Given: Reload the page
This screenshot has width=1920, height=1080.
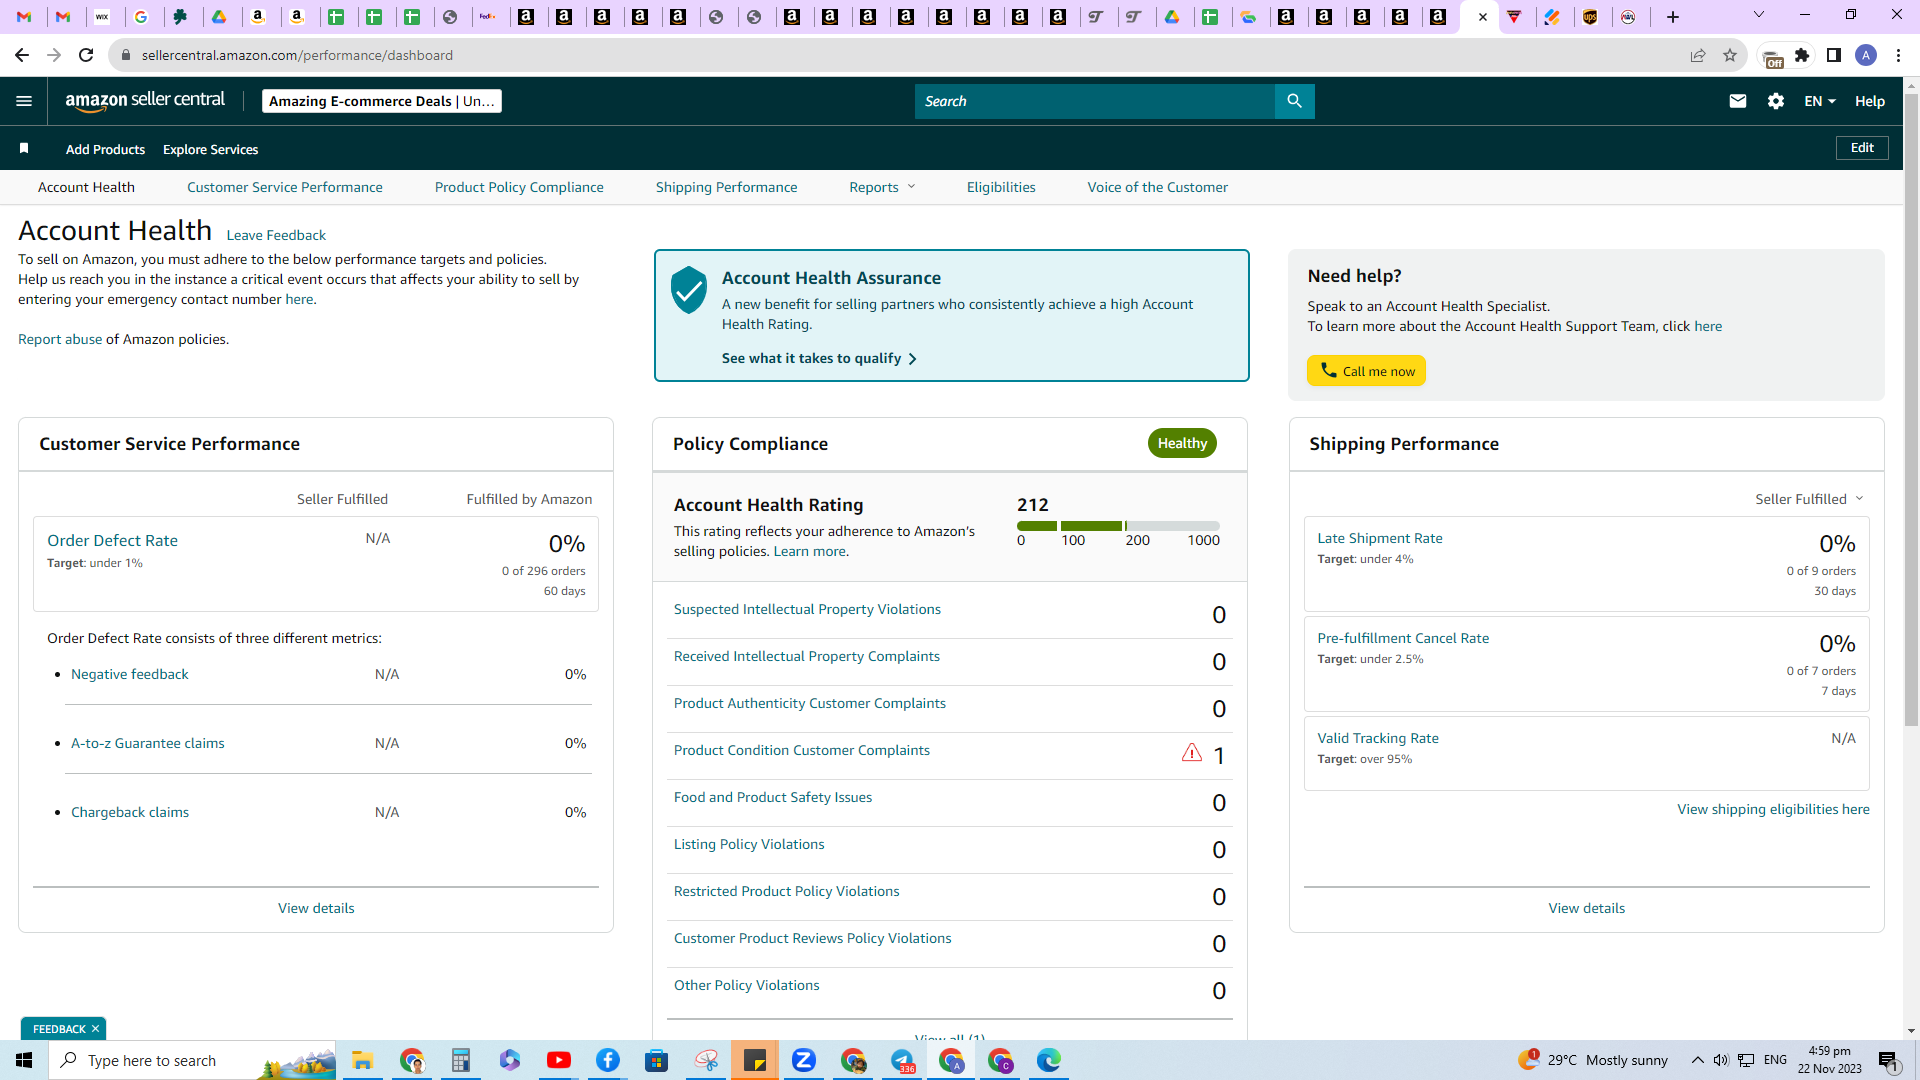Looking at the screenshot, I should [86, 55].
